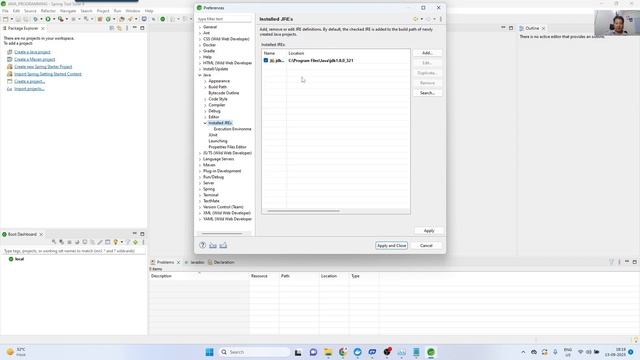Select Bytecode Outline tree item

point(224,93)
